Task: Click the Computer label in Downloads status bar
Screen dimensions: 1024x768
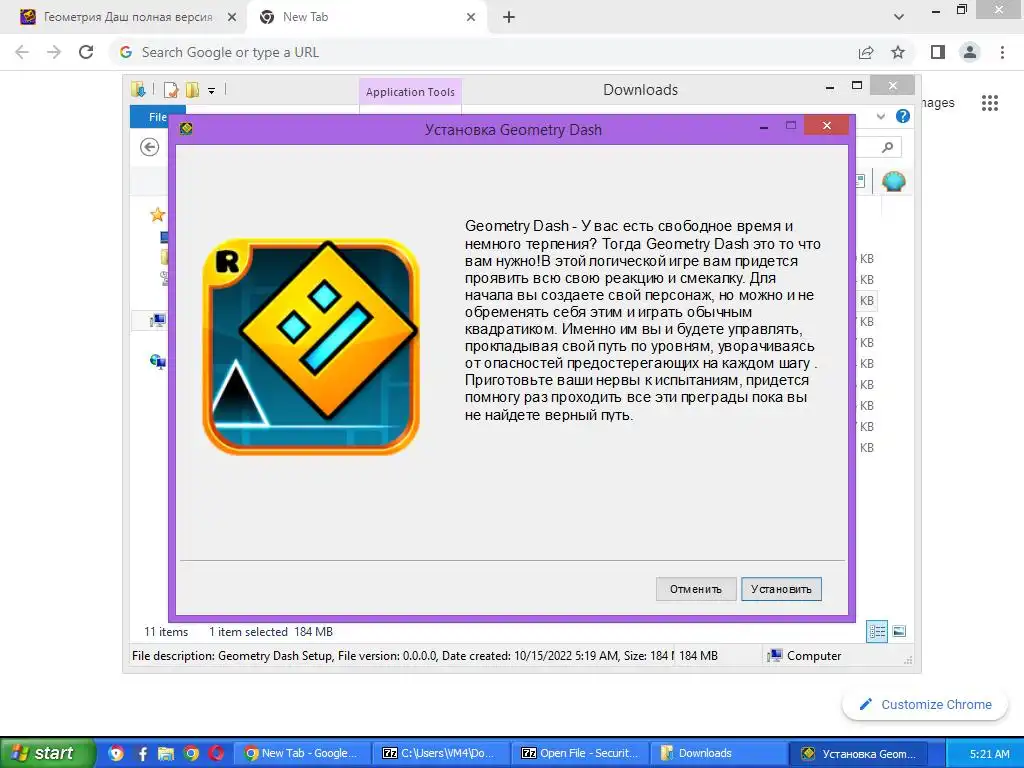Action: click(814, 656)
